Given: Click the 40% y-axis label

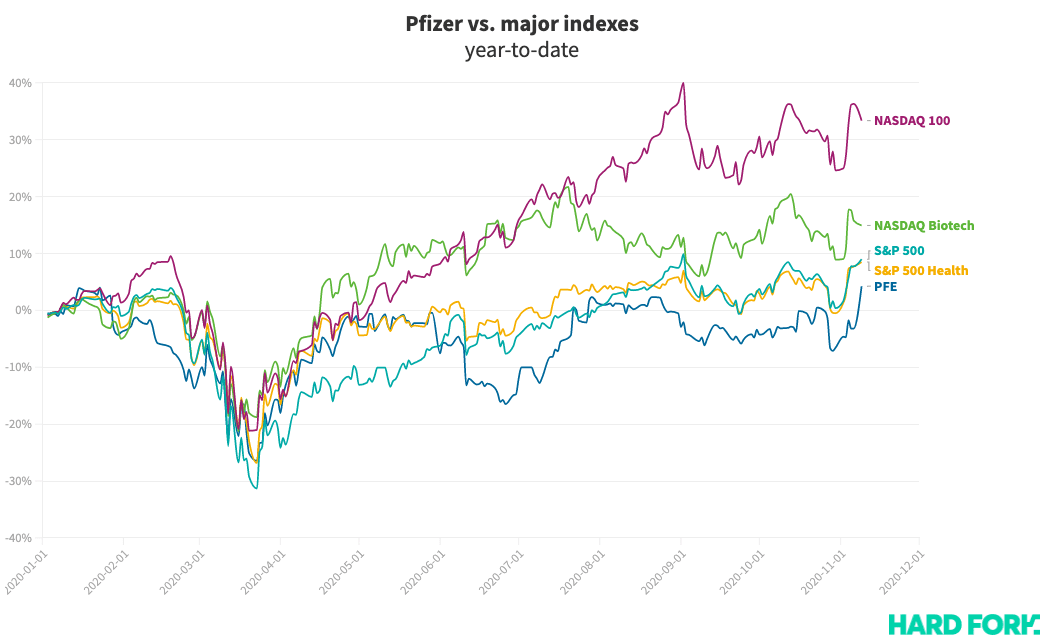Looking at the screenshot, I should (21, 82).
